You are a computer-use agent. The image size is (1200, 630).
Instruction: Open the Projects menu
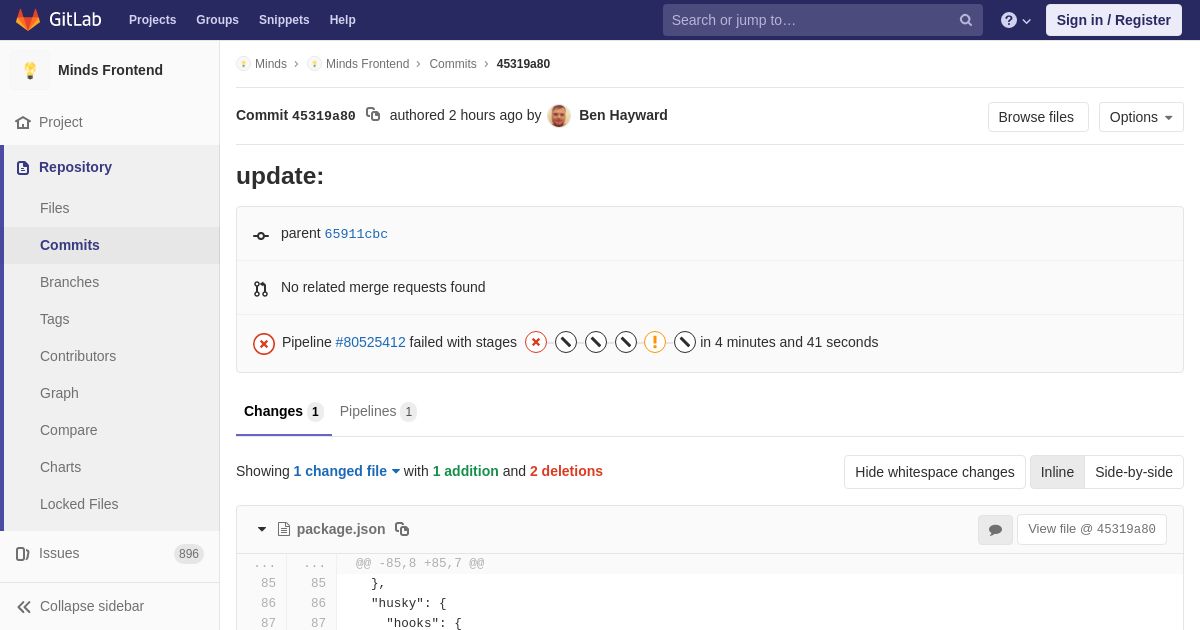[x=152, y=20]
